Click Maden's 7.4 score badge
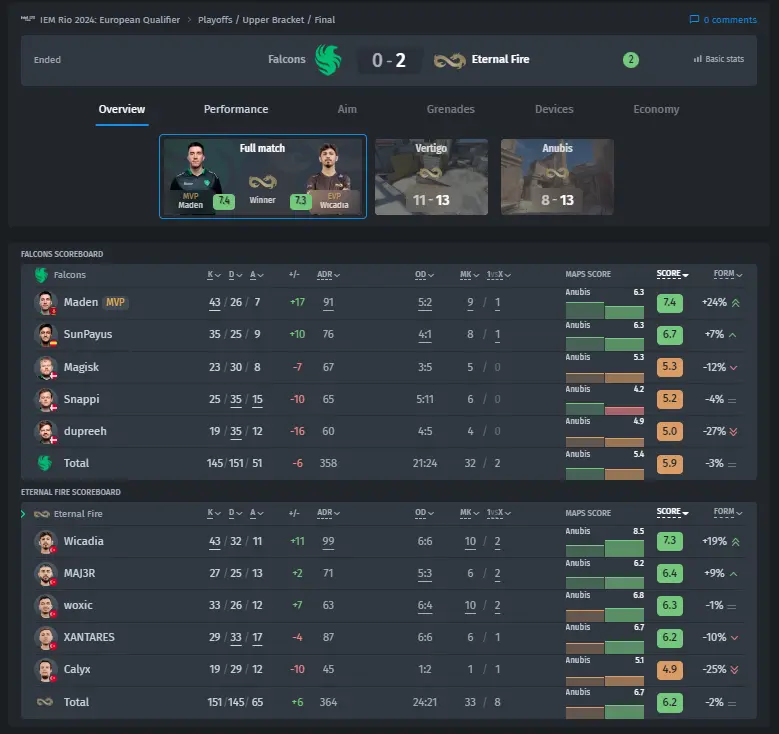The width and height of the screenshot is (779, 734). 669,303
